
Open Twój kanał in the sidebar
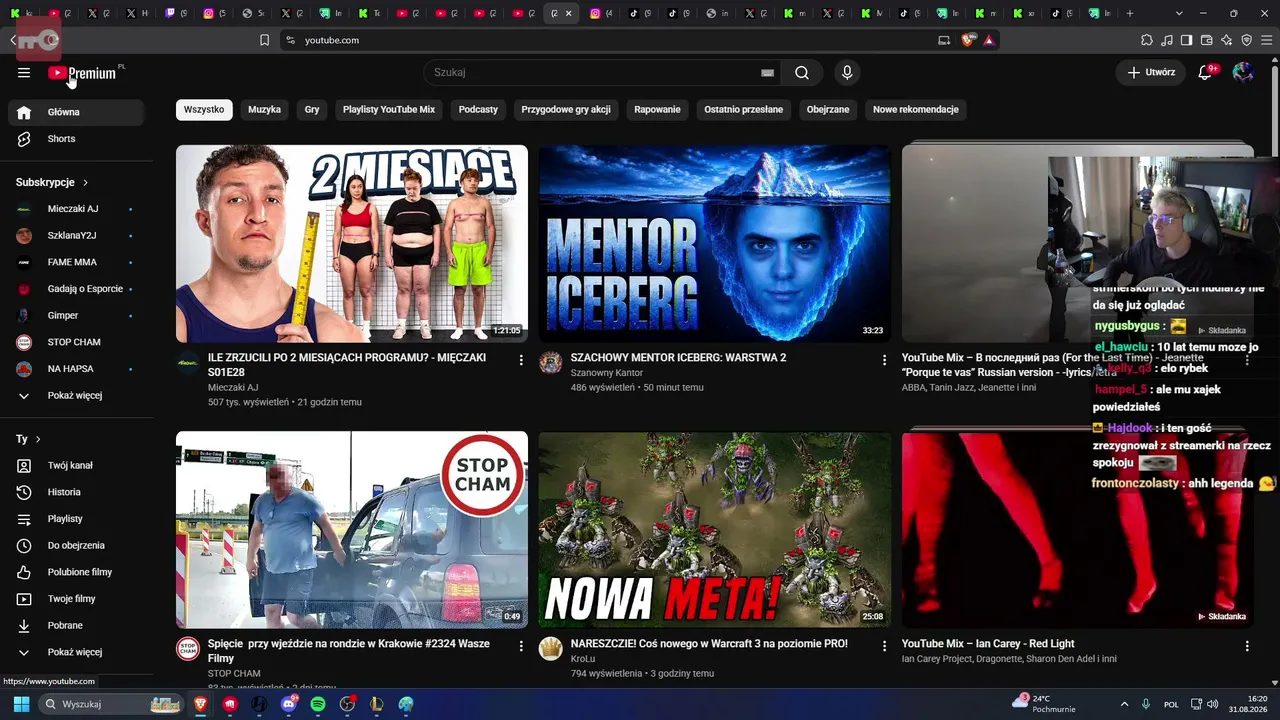click(x=76, y=465)
